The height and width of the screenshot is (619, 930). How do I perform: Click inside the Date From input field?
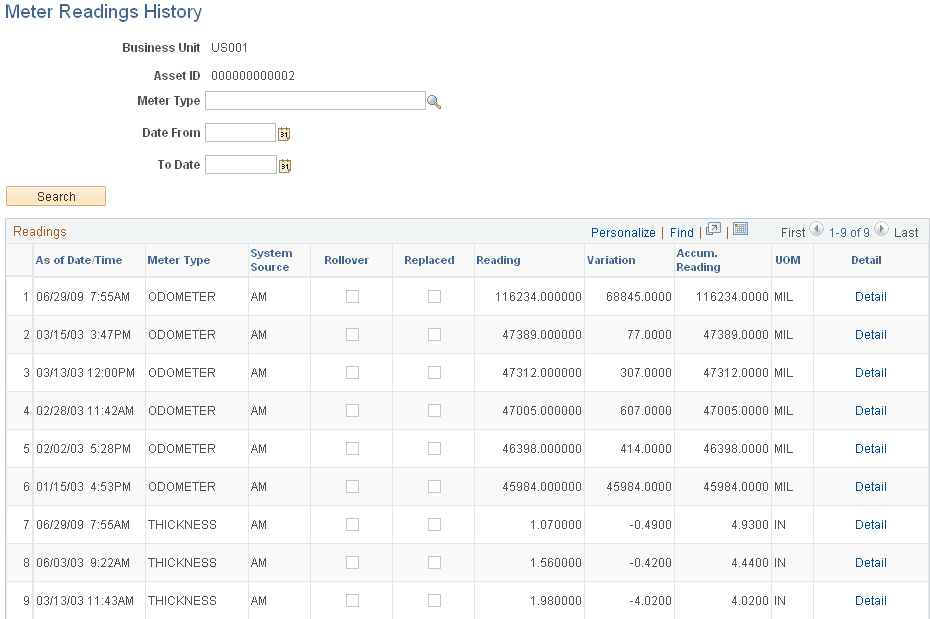(x=240, y=132)
